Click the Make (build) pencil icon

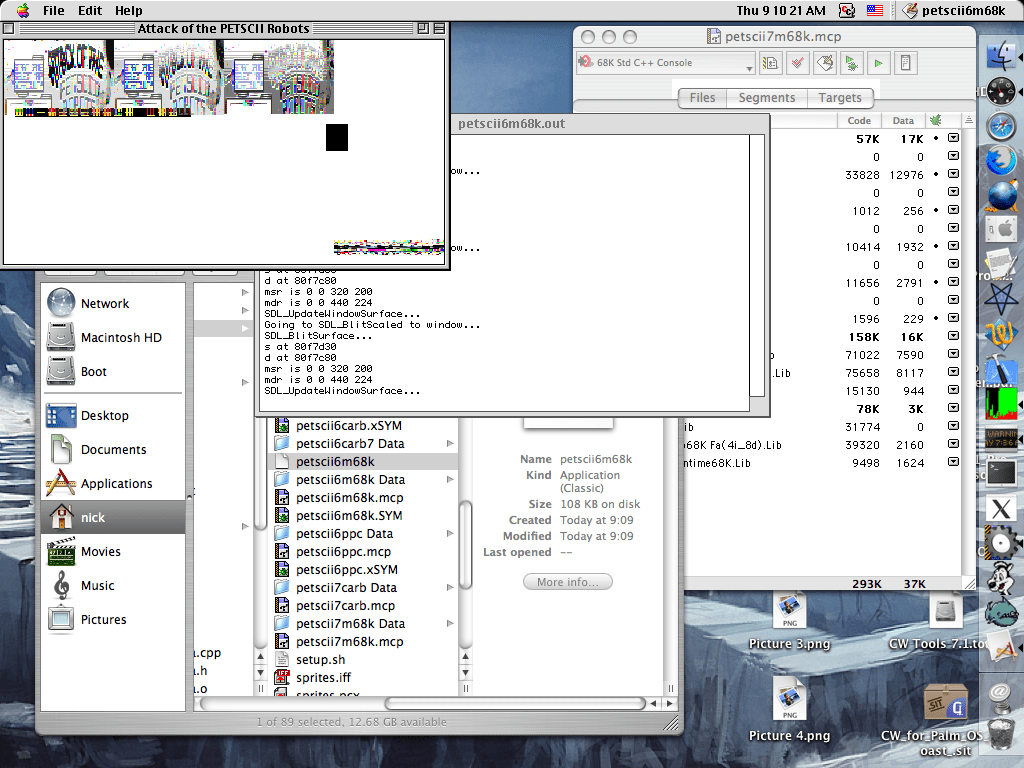pyautogui.click(x=825, y=63)
